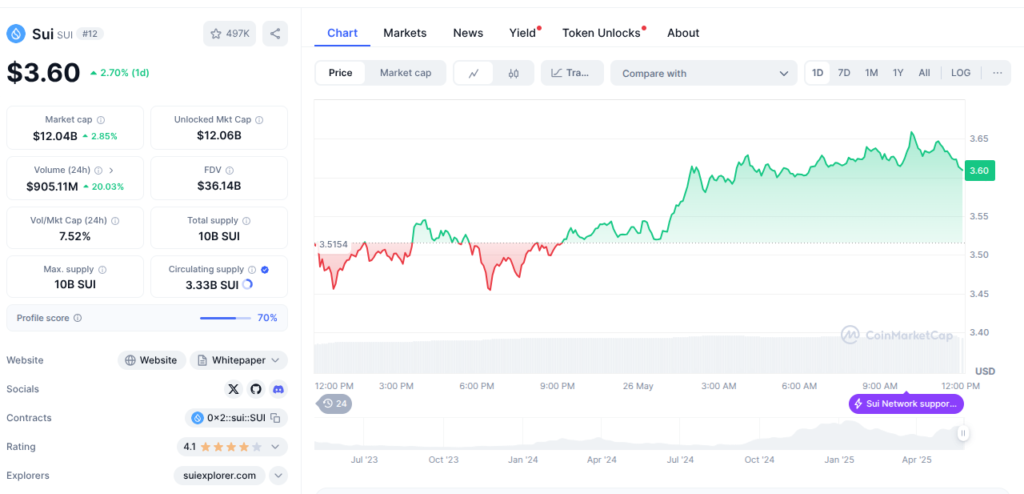Viewport: 1024px width, 494px height.
Task: Click Max. supply info icon
Action: pos(103,269)
